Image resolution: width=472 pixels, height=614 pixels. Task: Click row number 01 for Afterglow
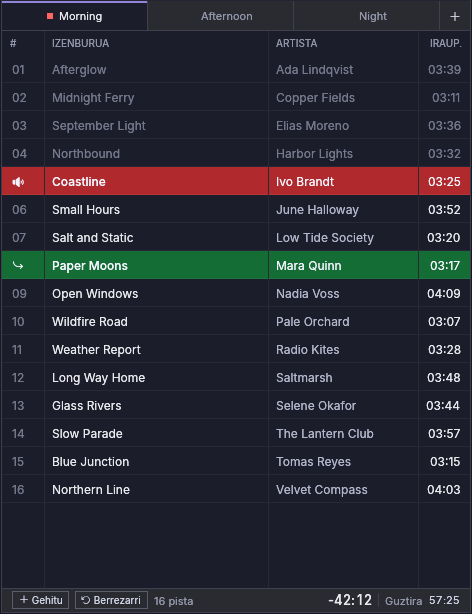[x=18, y=70]
